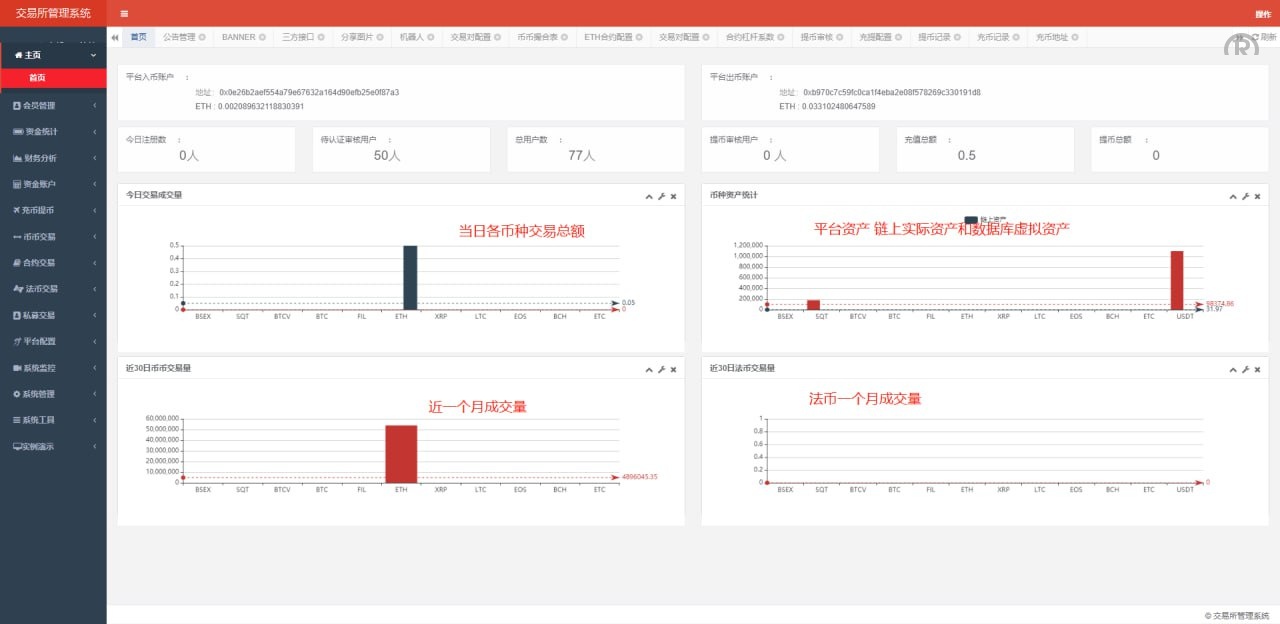Click the 操作 button at top right
The image size is (1280, 624).
tap(1262, 14)
